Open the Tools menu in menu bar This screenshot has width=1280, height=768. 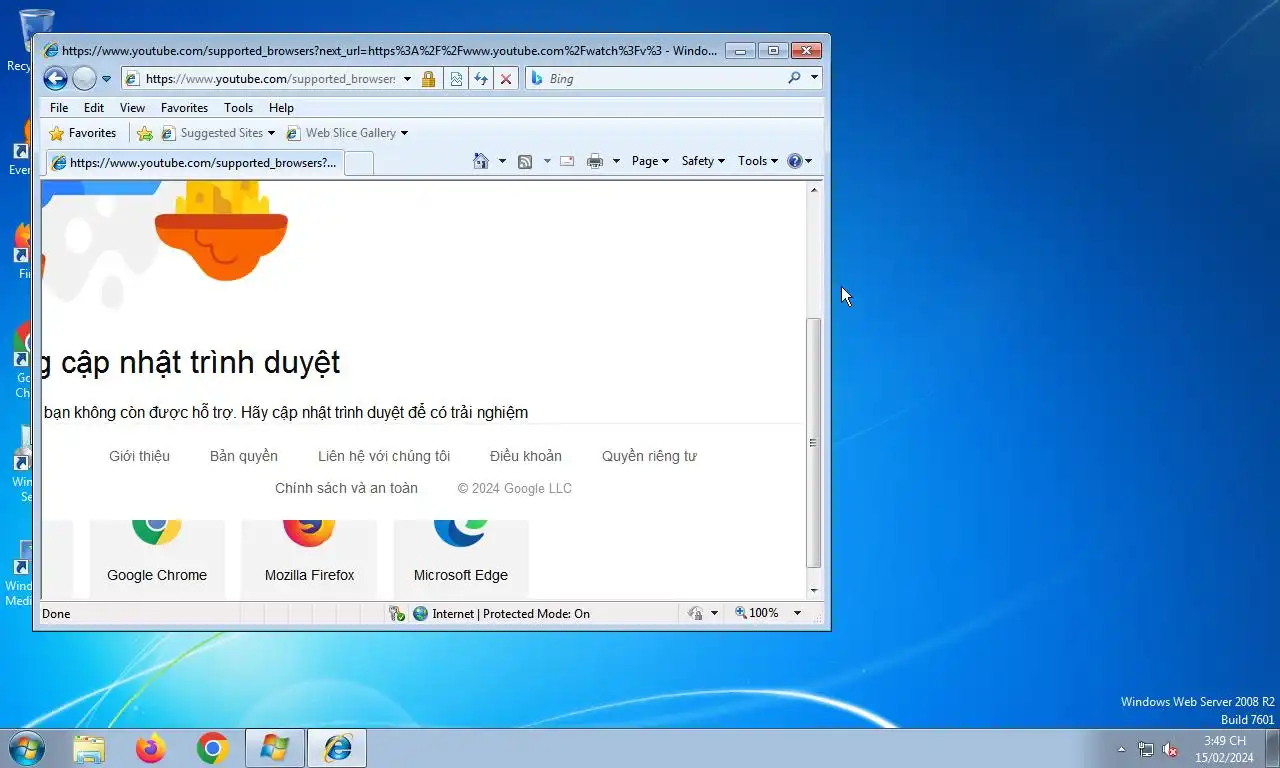click(238, 108)
